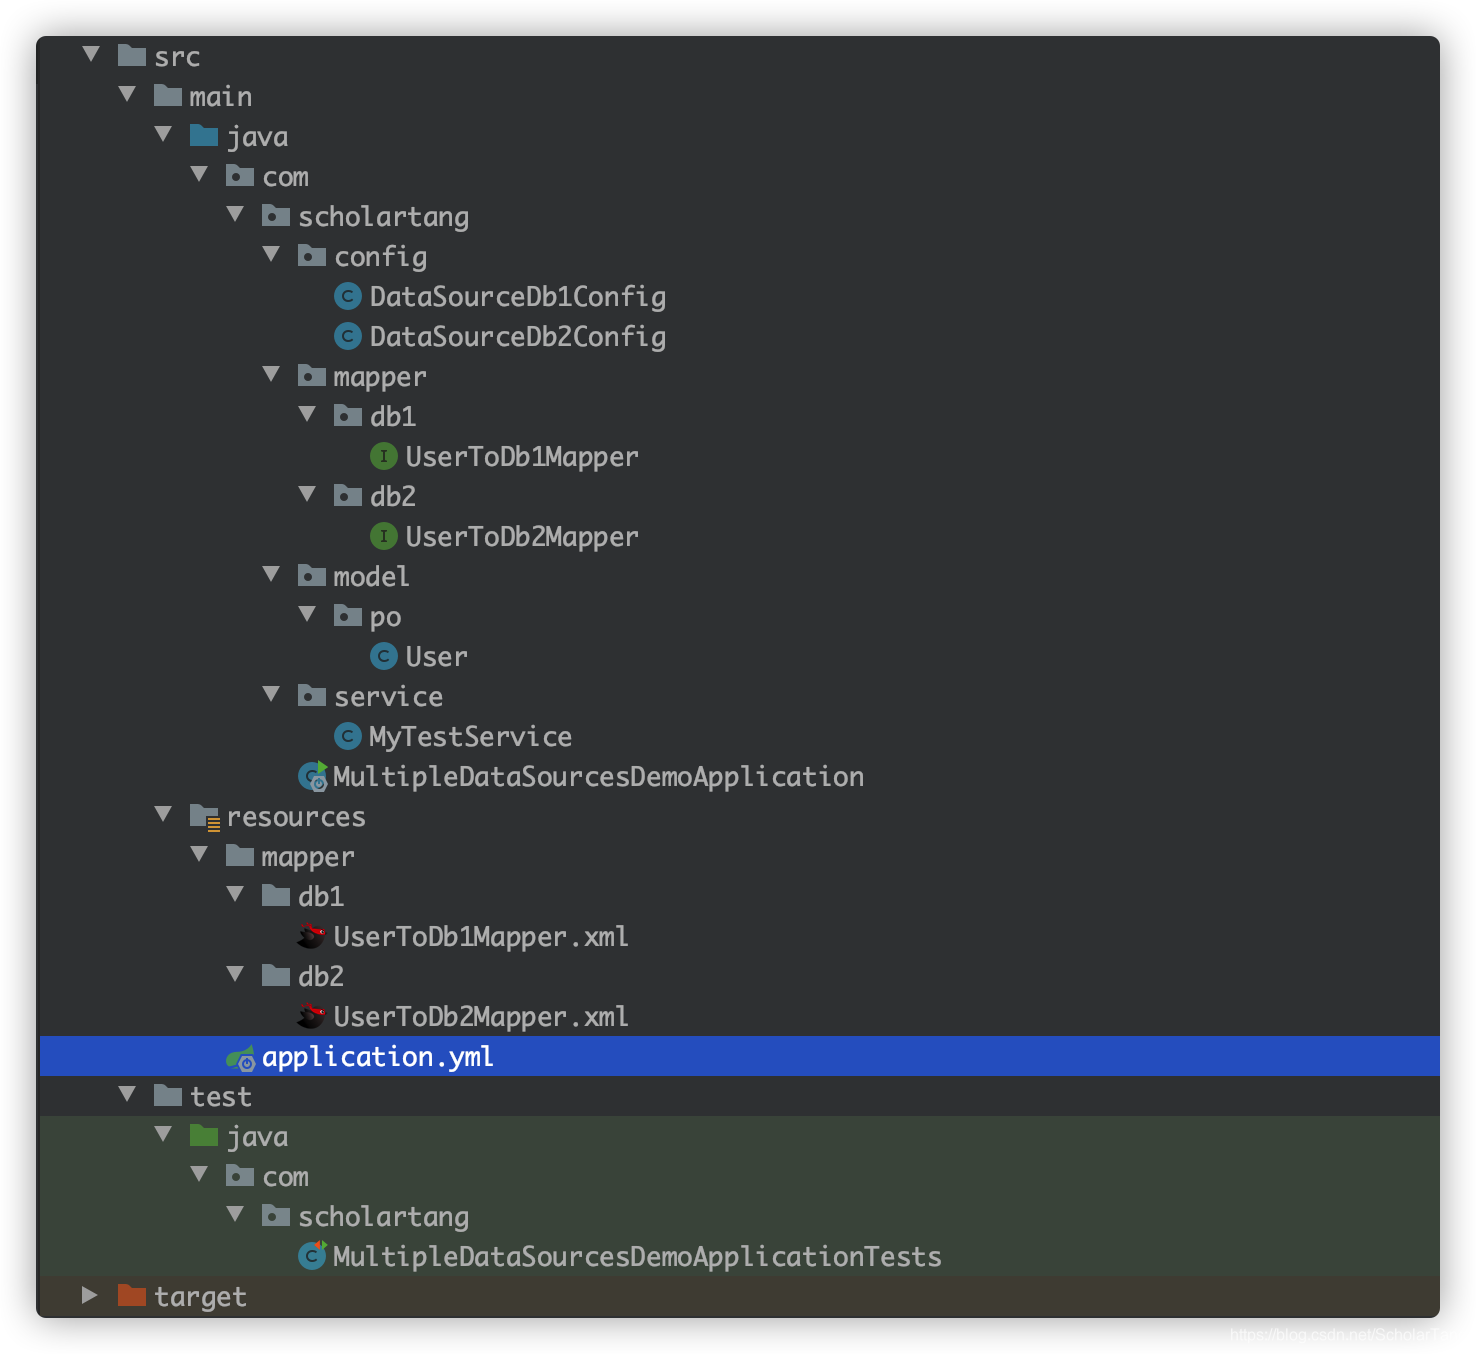Collapse the resources folder arrow
The width and height of the screenshot is (1476, 1354).
163,815
